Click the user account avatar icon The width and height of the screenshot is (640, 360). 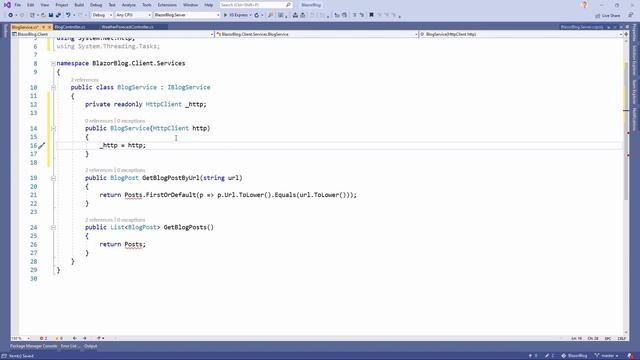[584, 5]
